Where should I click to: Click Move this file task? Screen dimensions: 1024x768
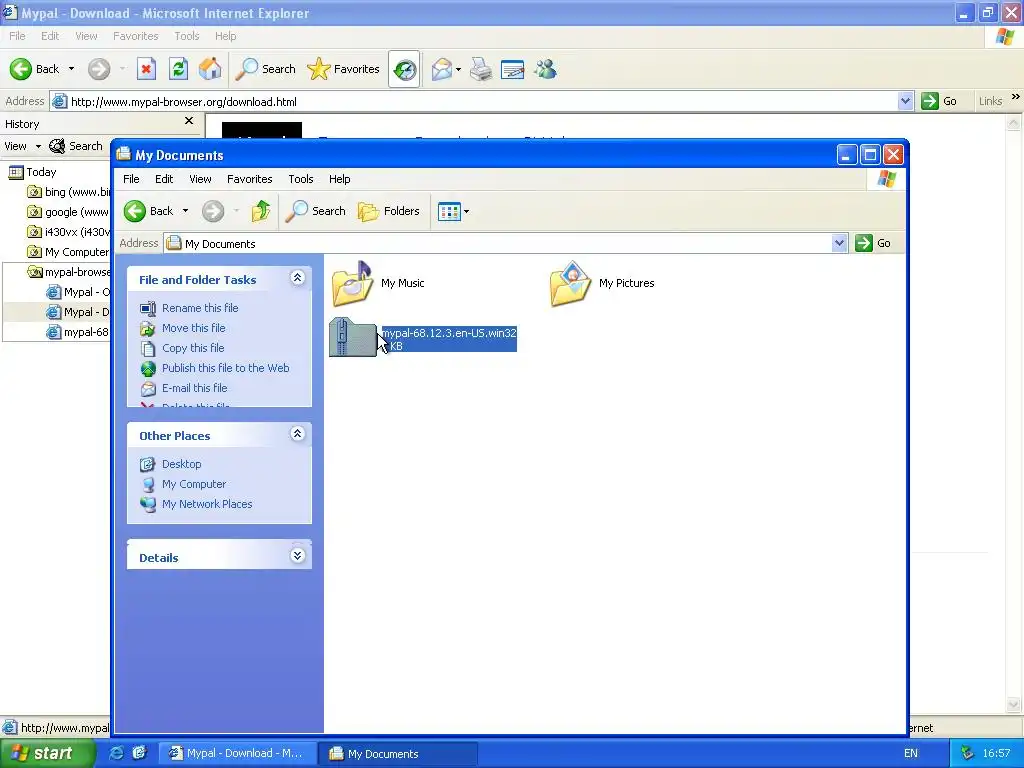click(193, 328)
